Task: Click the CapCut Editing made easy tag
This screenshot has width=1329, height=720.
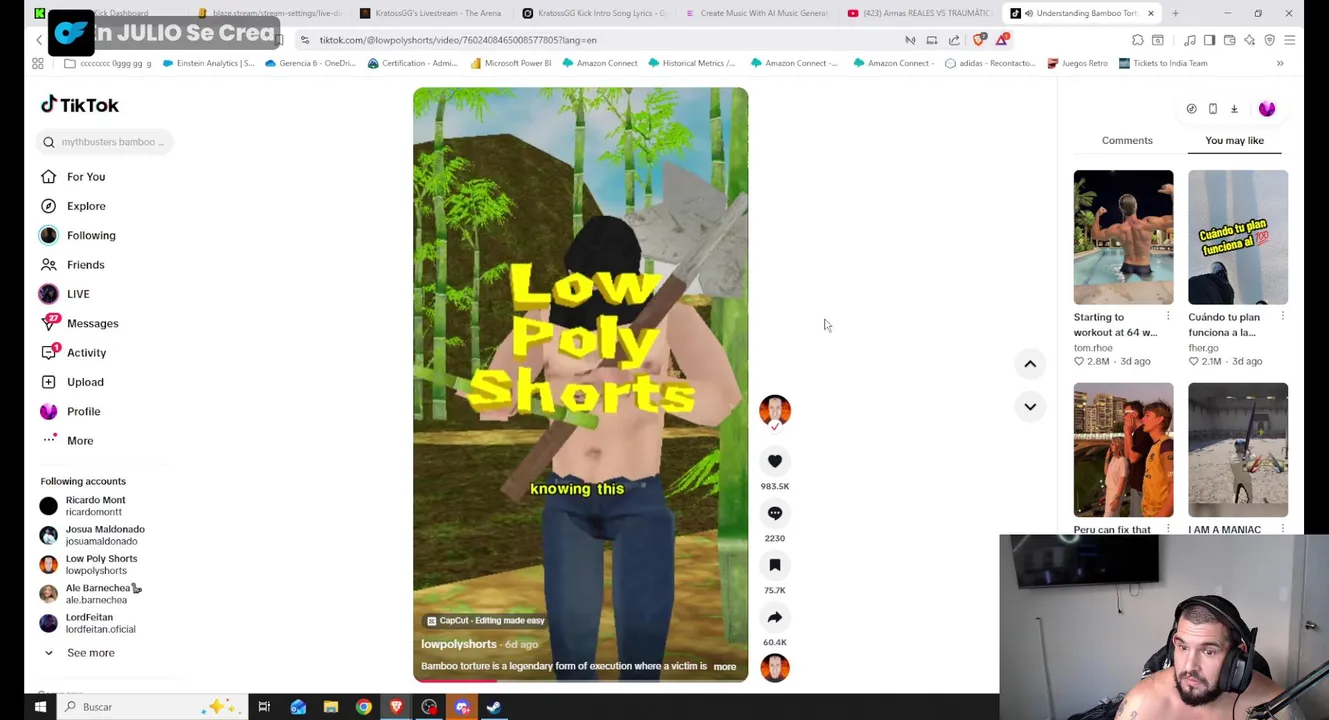Action: [x=486, y=621]
